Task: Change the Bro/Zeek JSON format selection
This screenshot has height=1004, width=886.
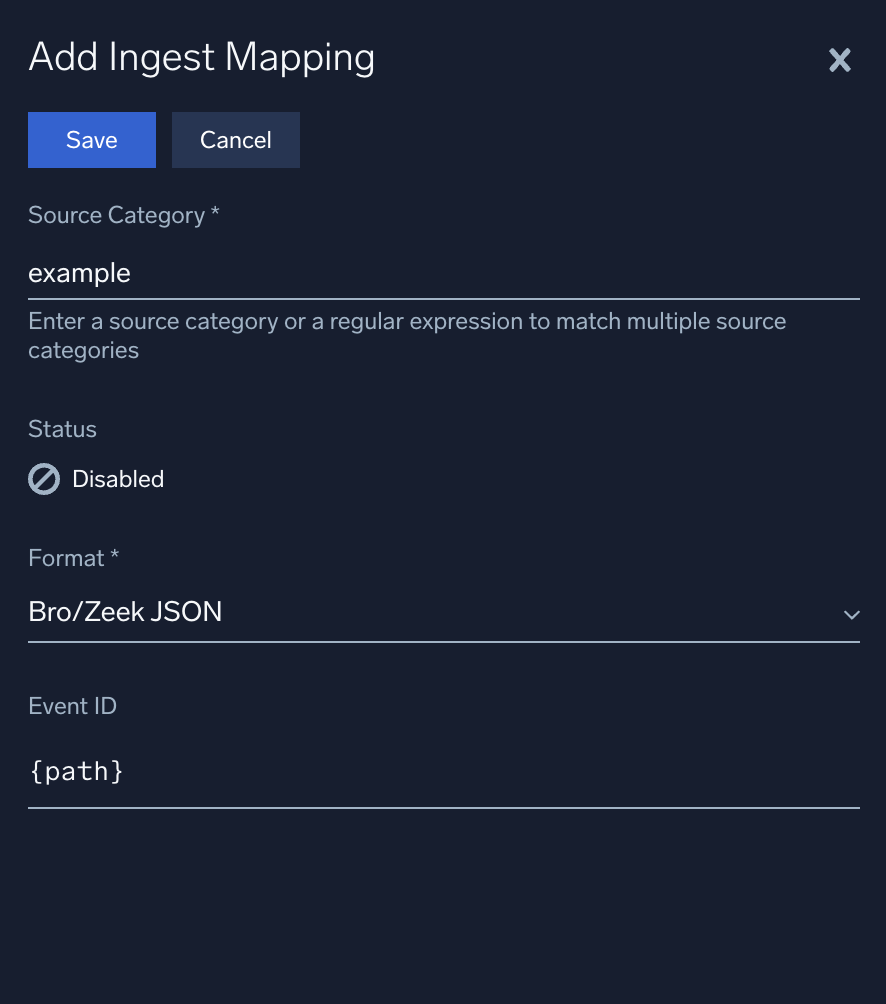Action: [443, 611]
